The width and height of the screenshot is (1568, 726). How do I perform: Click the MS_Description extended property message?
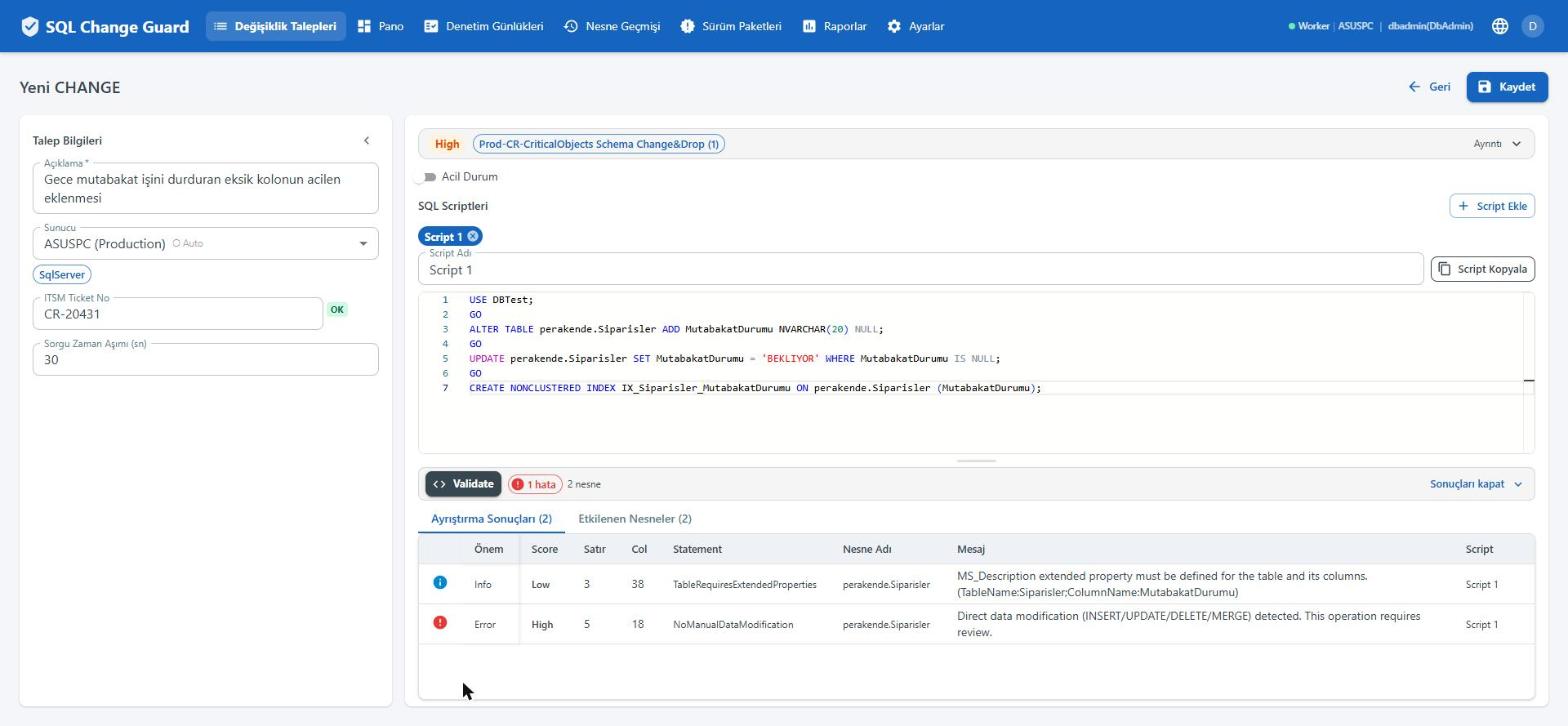point(1162,584)
